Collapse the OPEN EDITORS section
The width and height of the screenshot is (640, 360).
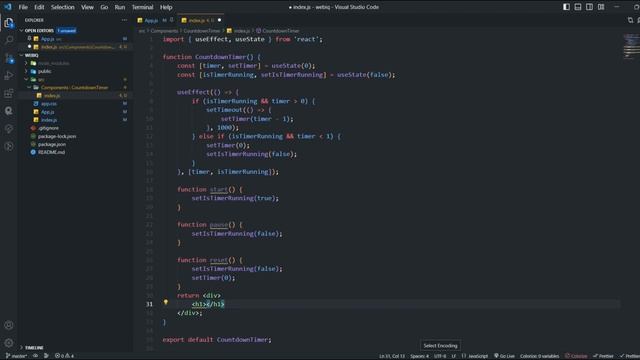39,31
